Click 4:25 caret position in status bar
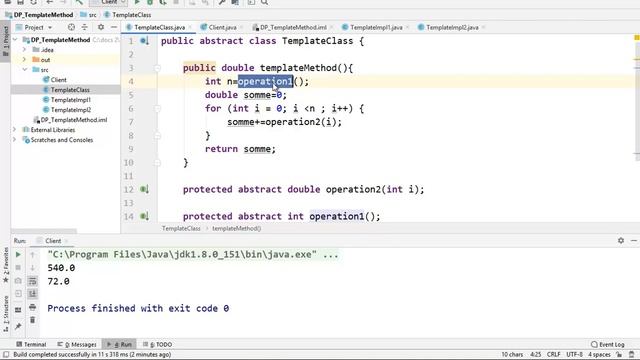This screenshot has height=360, width=640. [x=536, y=354]
